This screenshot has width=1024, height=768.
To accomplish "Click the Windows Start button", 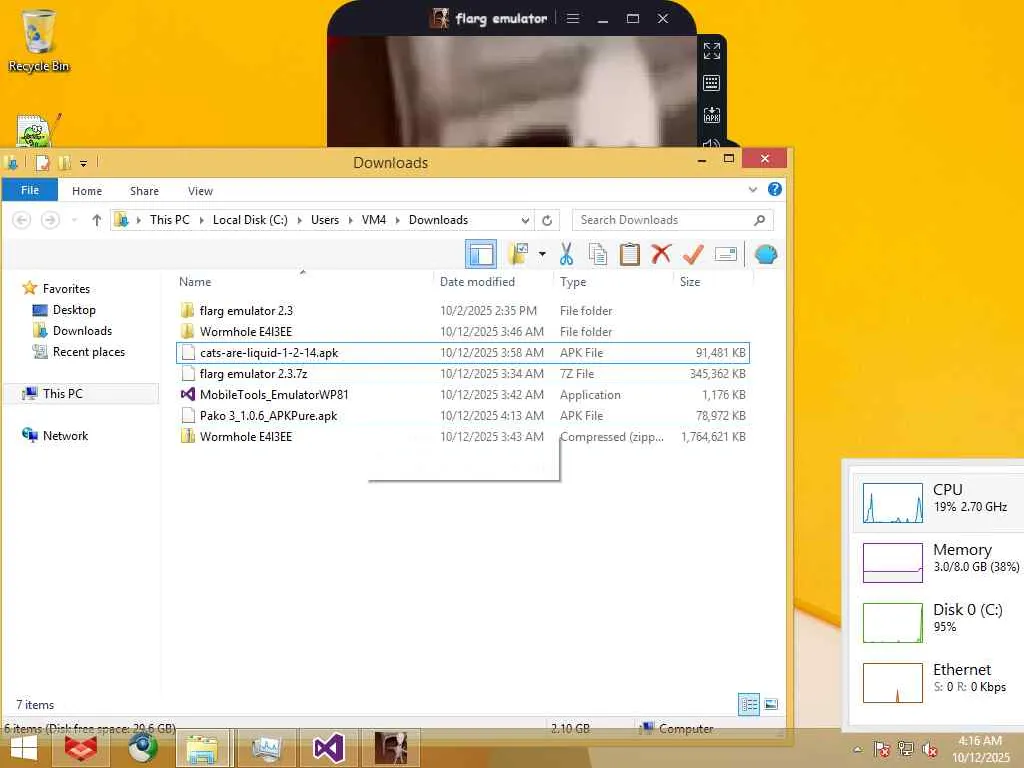I will pyautogui.click(x=24, y=748).
